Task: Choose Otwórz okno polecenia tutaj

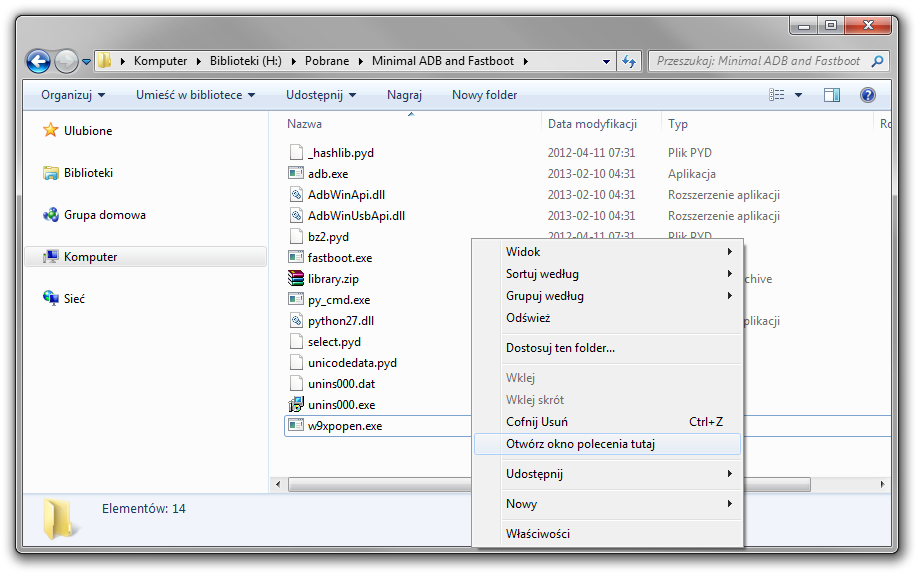Action: 580,444
